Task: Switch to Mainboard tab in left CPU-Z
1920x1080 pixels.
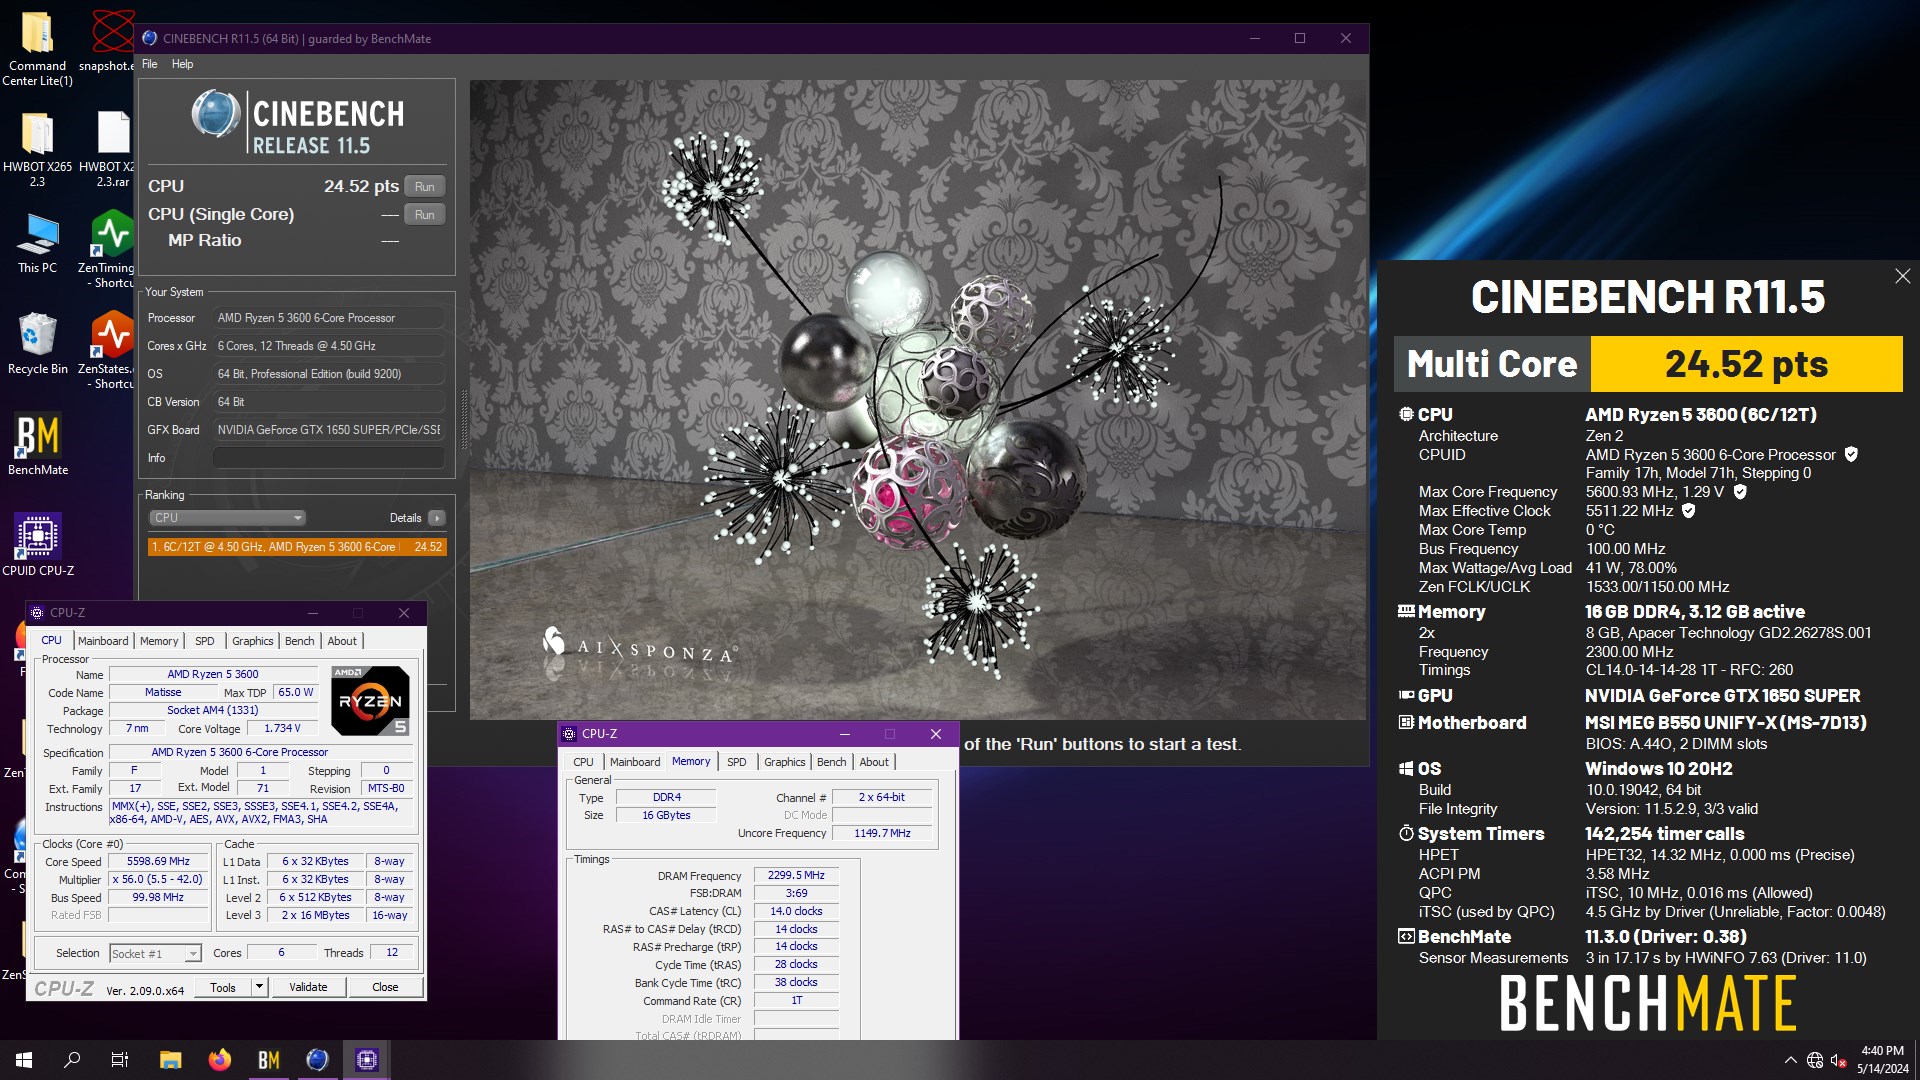Action: point(103,641)
